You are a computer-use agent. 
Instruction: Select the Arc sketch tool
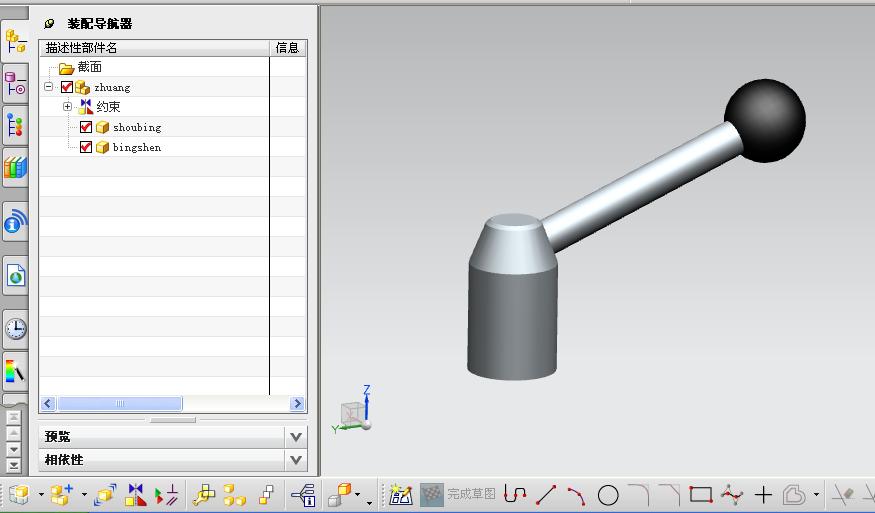point(576,495)
